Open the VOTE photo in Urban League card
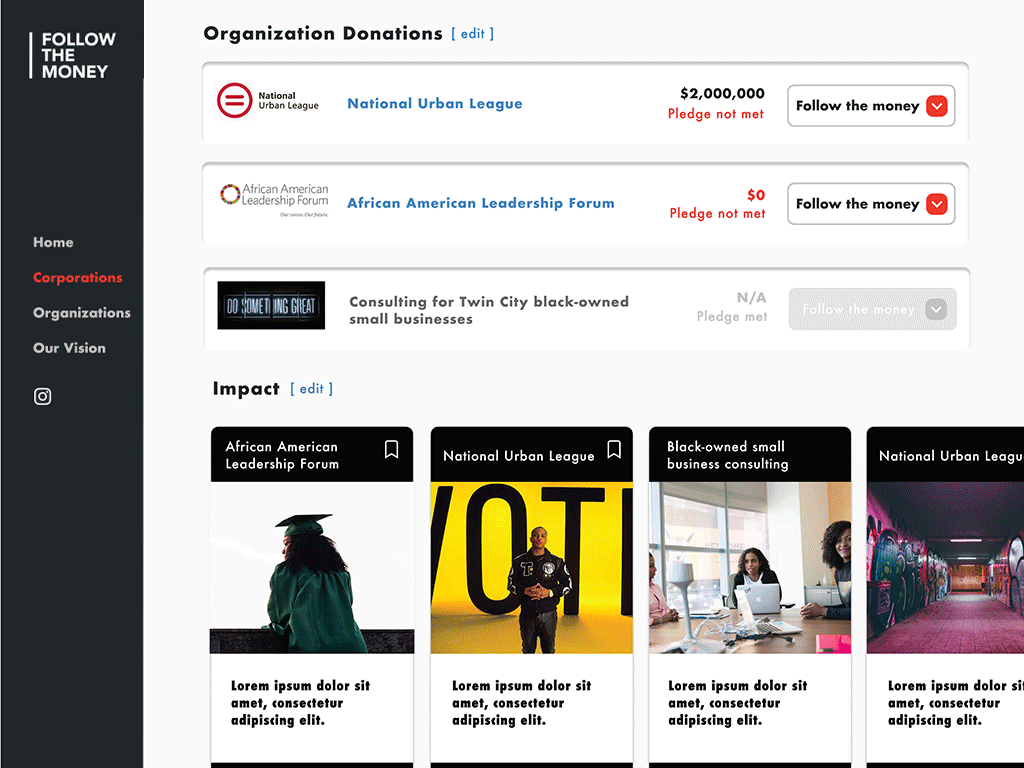 tap(532, 568)
